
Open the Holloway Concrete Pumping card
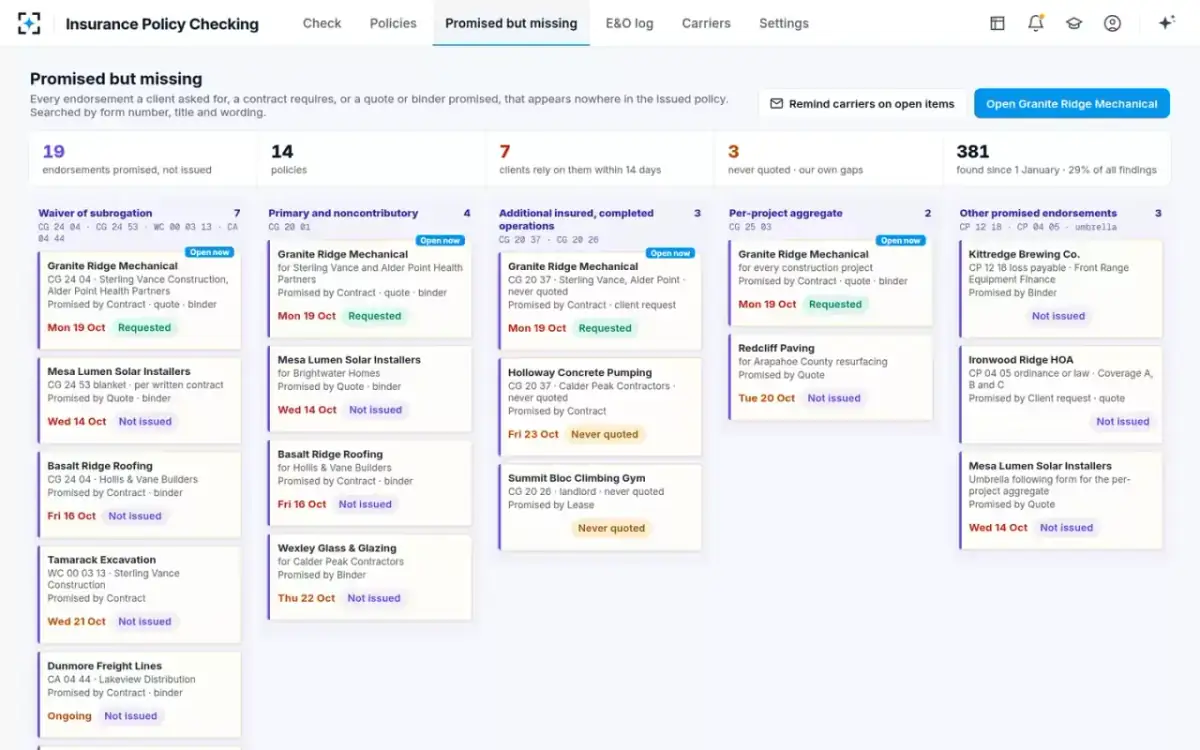[600, 405]
